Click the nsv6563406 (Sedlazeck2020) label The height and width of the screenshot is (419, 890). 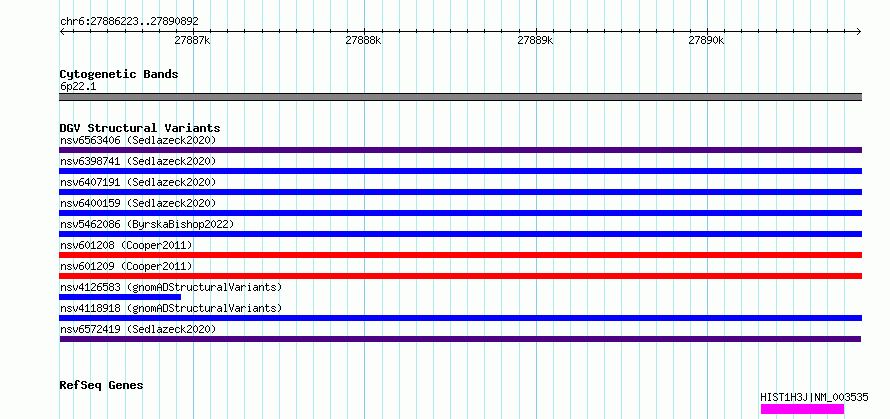coord(138,140)
